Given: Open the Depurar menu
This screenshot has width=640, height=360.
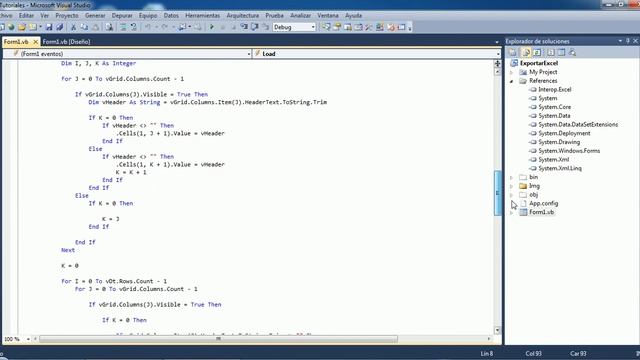Looking at the screenshot, I should [x=122, y=16].
